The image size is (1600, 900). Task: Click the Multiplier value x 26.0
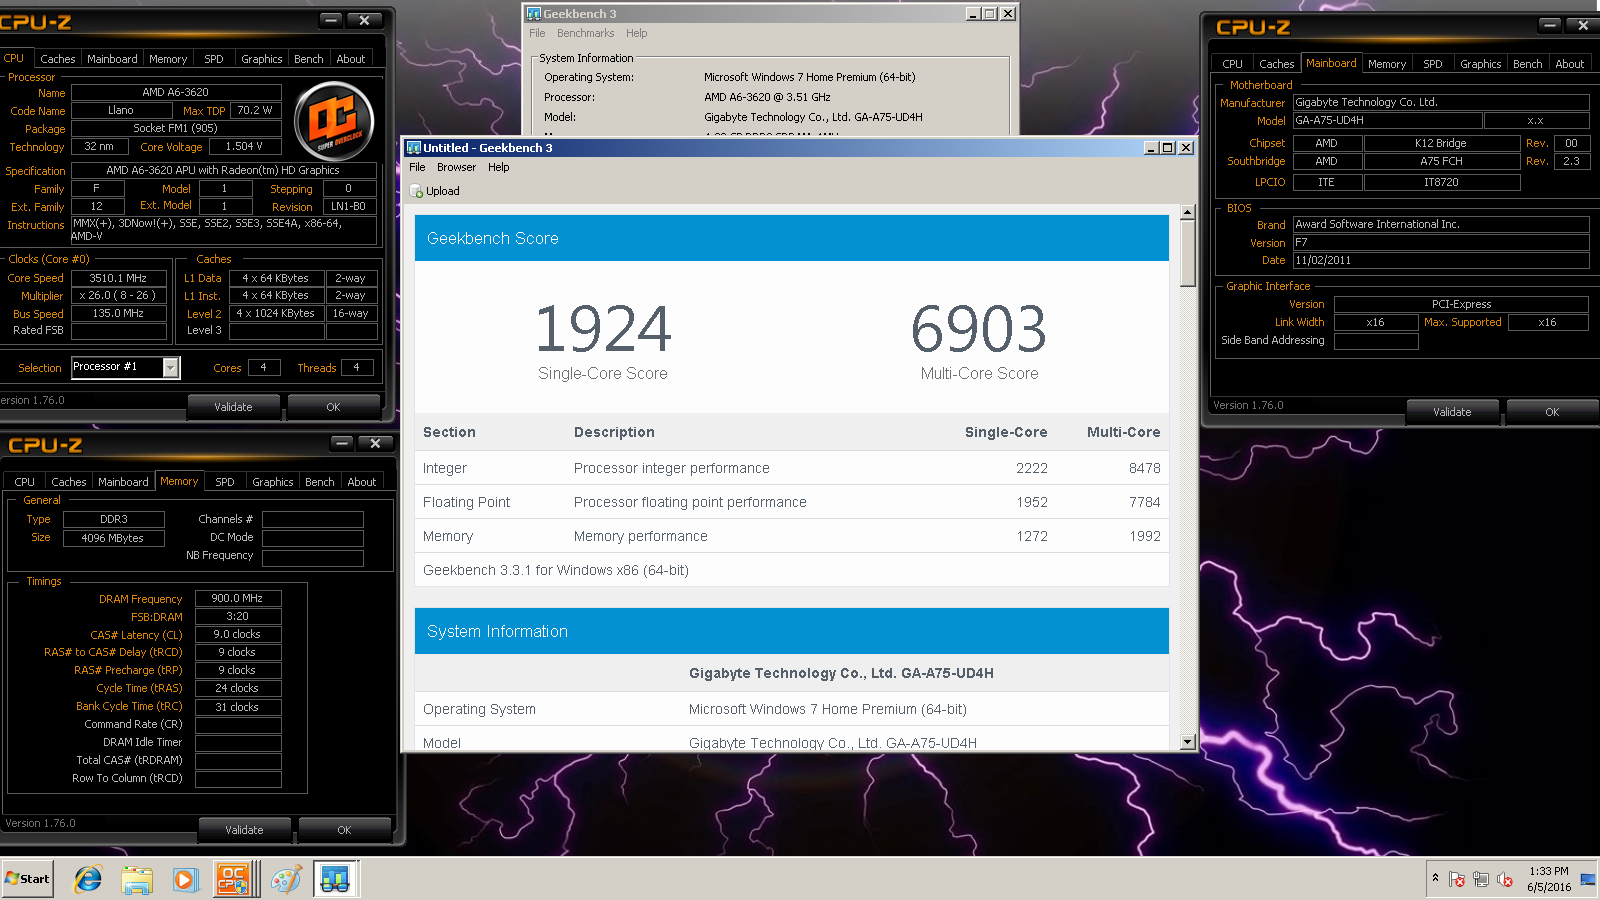(118, 296)
